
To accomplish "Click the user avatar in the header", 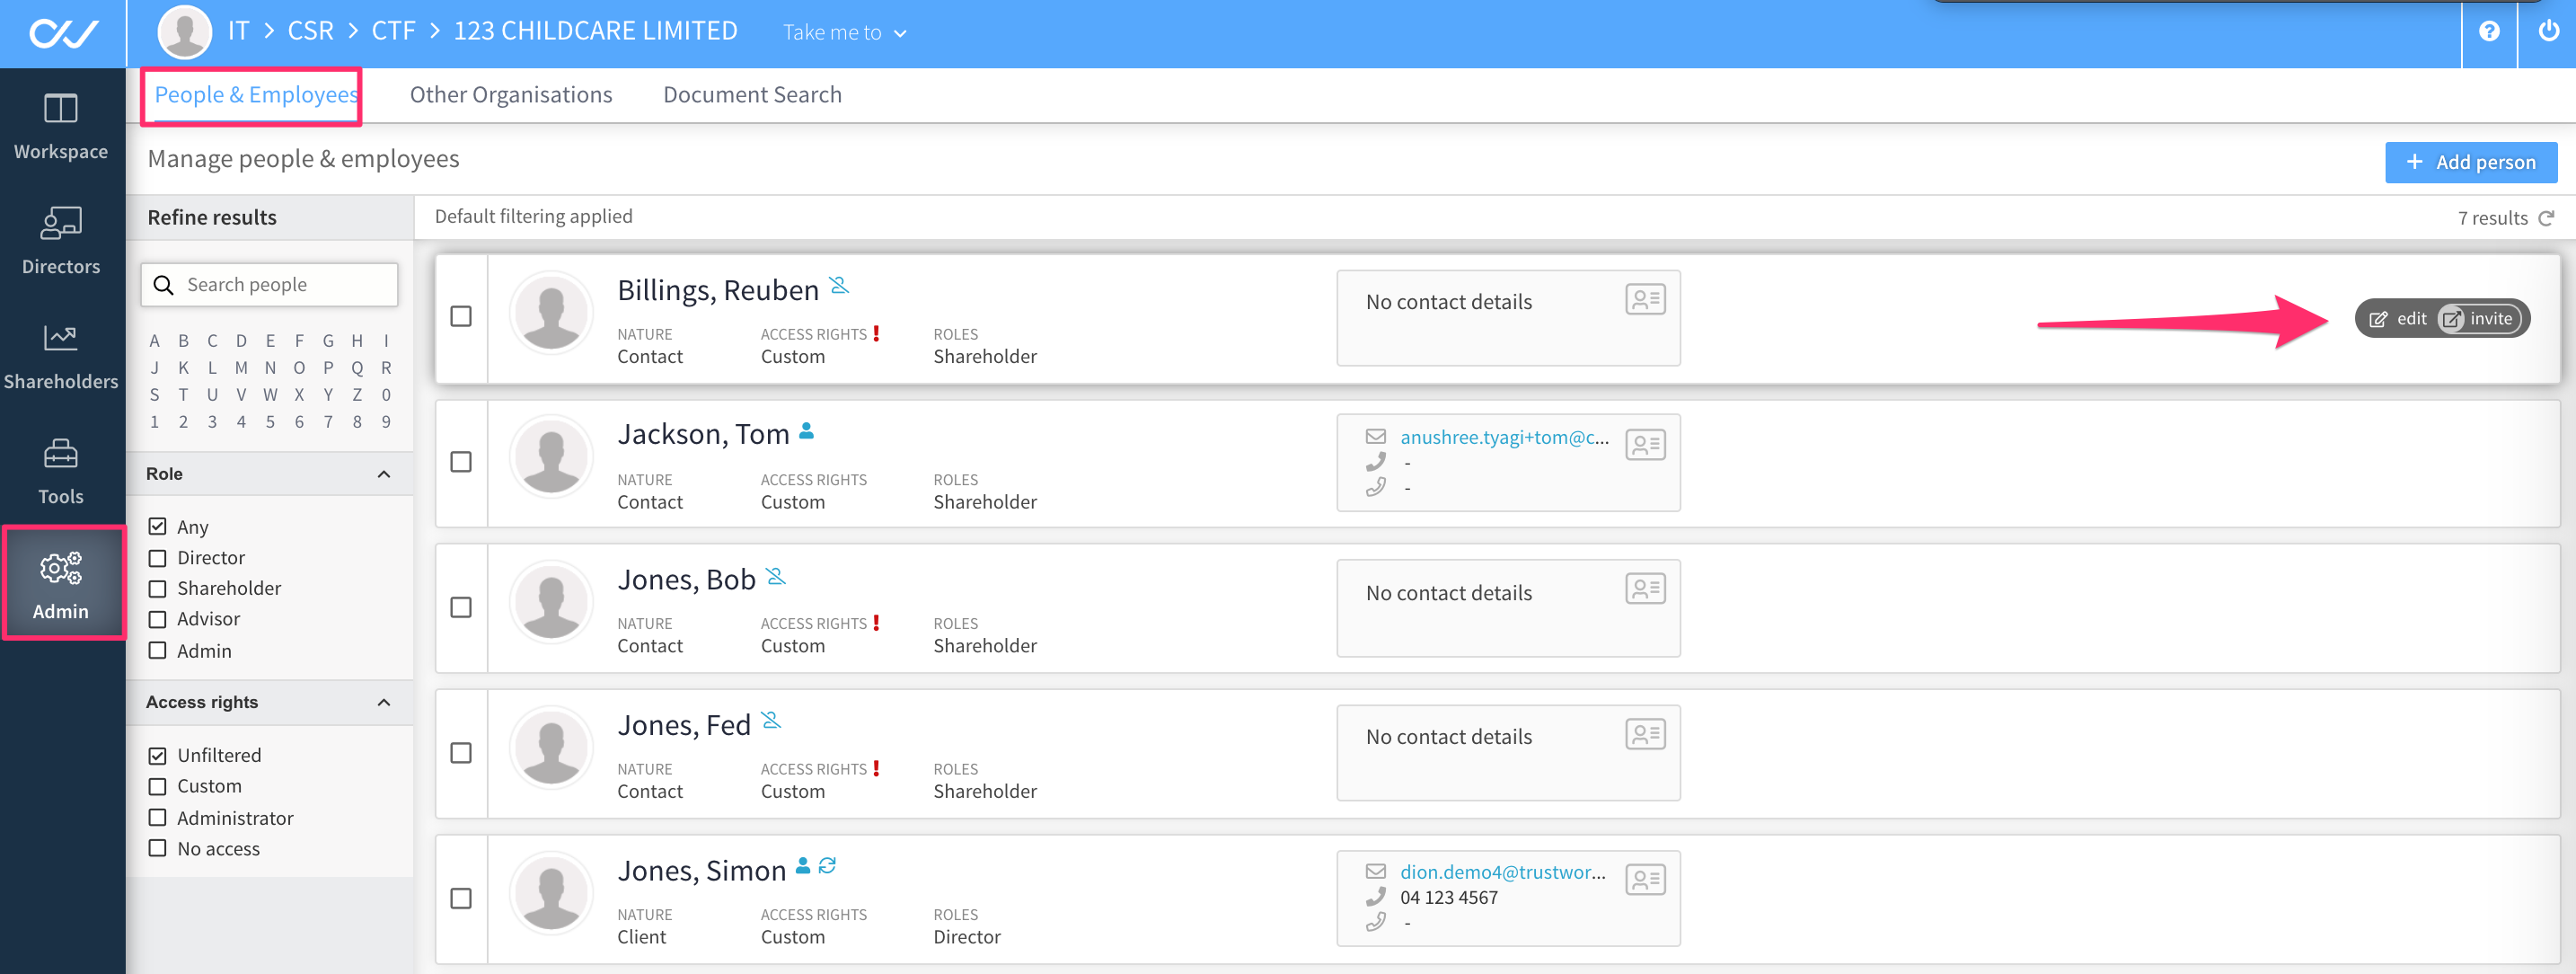I will [185, 32].
